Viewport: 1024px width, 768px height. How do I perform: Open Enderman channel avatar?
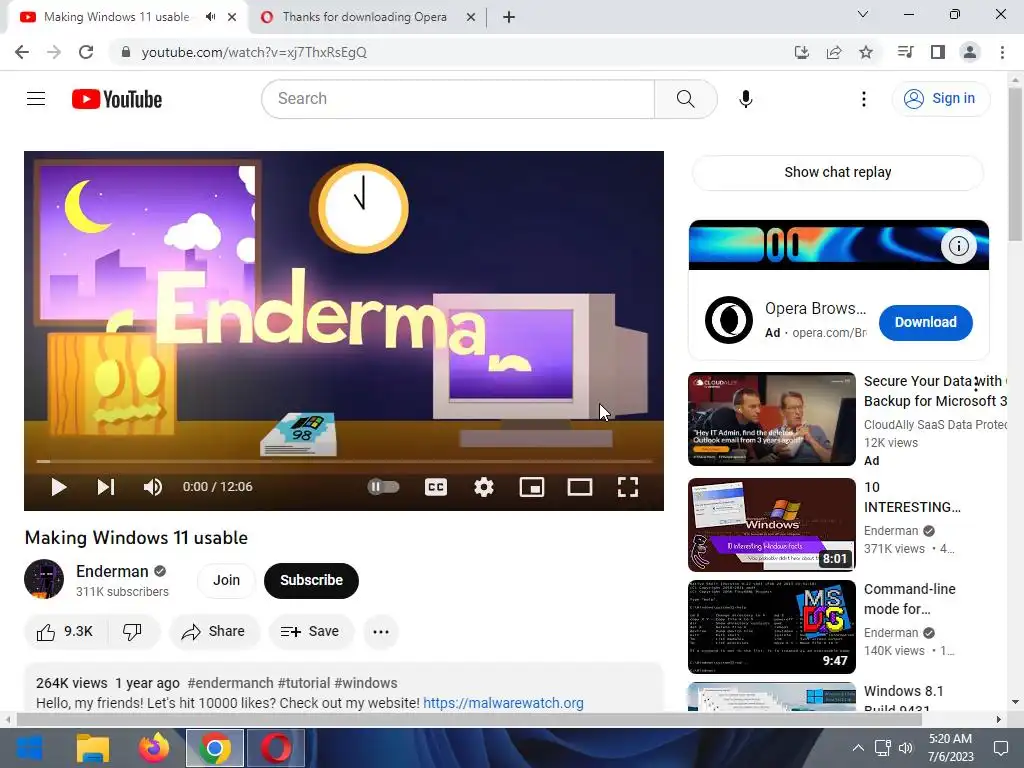click(44, 579)
